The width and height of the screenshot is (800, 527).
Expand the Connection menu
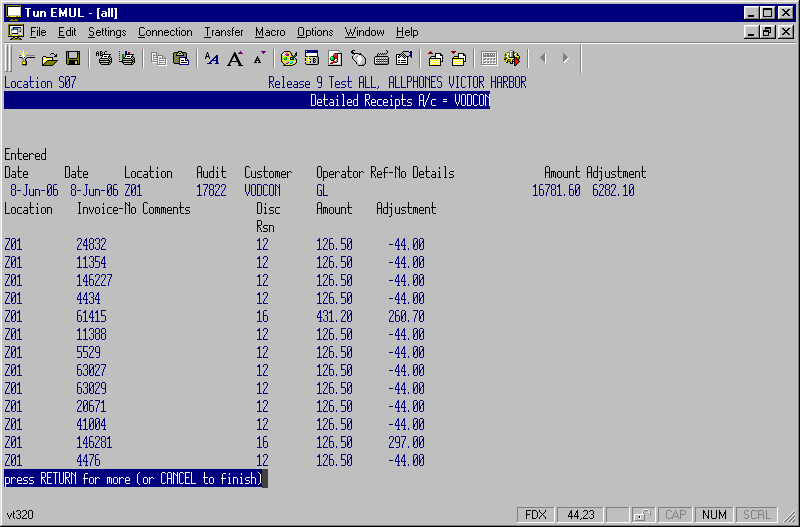click(165, 32)
